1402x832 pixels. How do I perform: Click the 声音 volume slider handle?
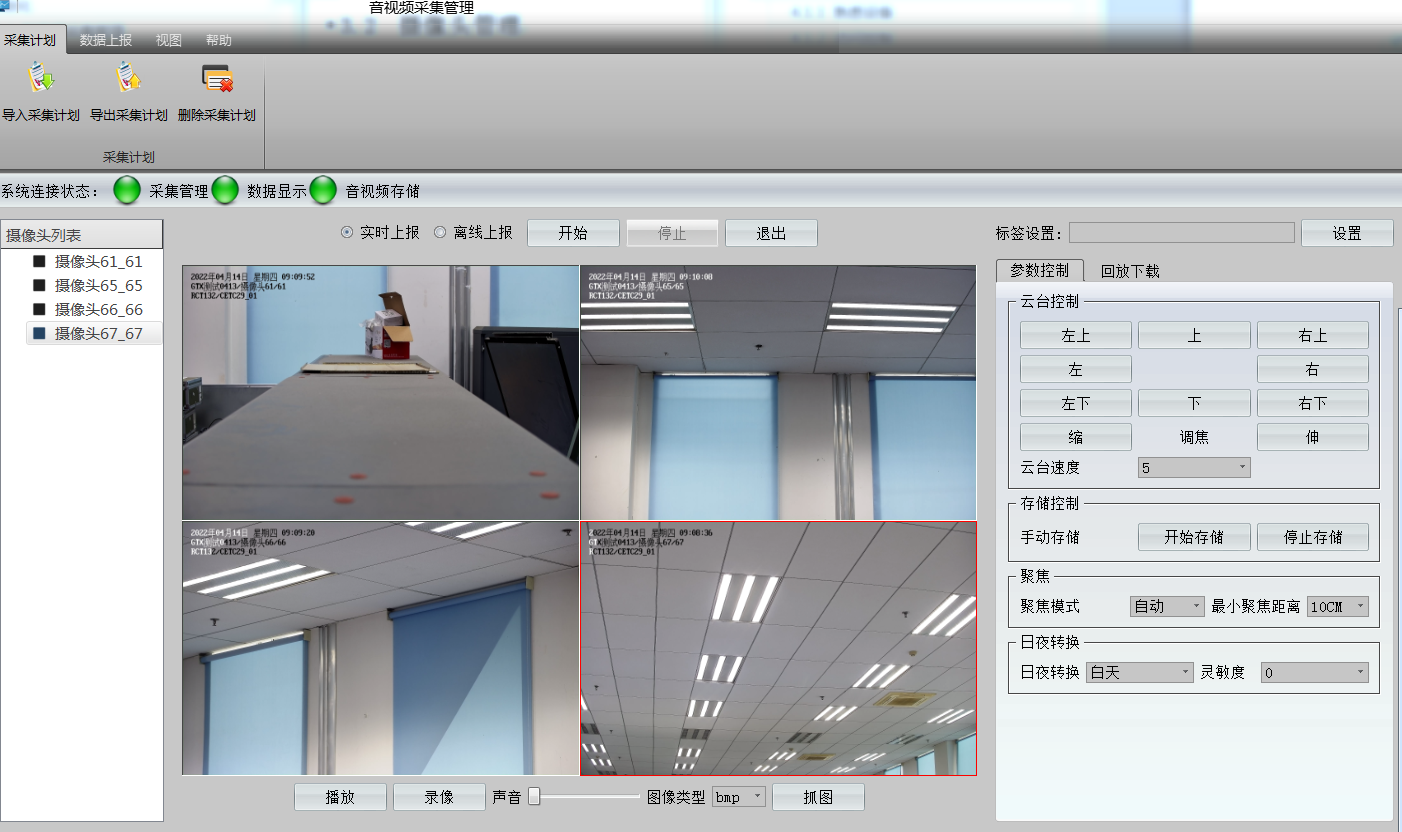[534, 796]
